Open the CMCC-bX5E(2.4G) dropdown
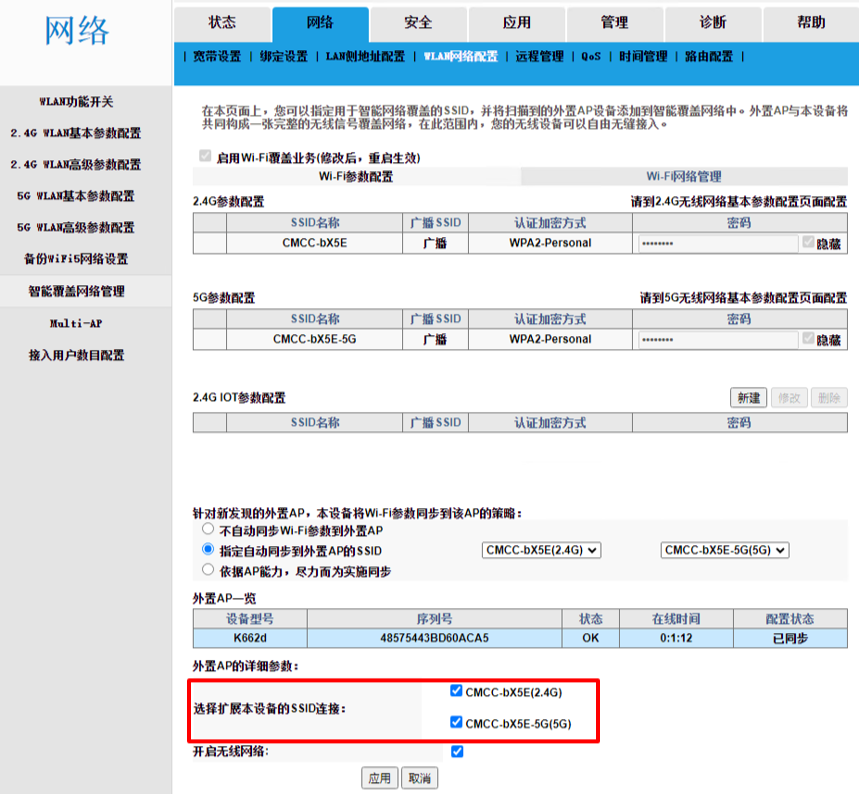This screenshot has height=794, width=859. point(541,550)
